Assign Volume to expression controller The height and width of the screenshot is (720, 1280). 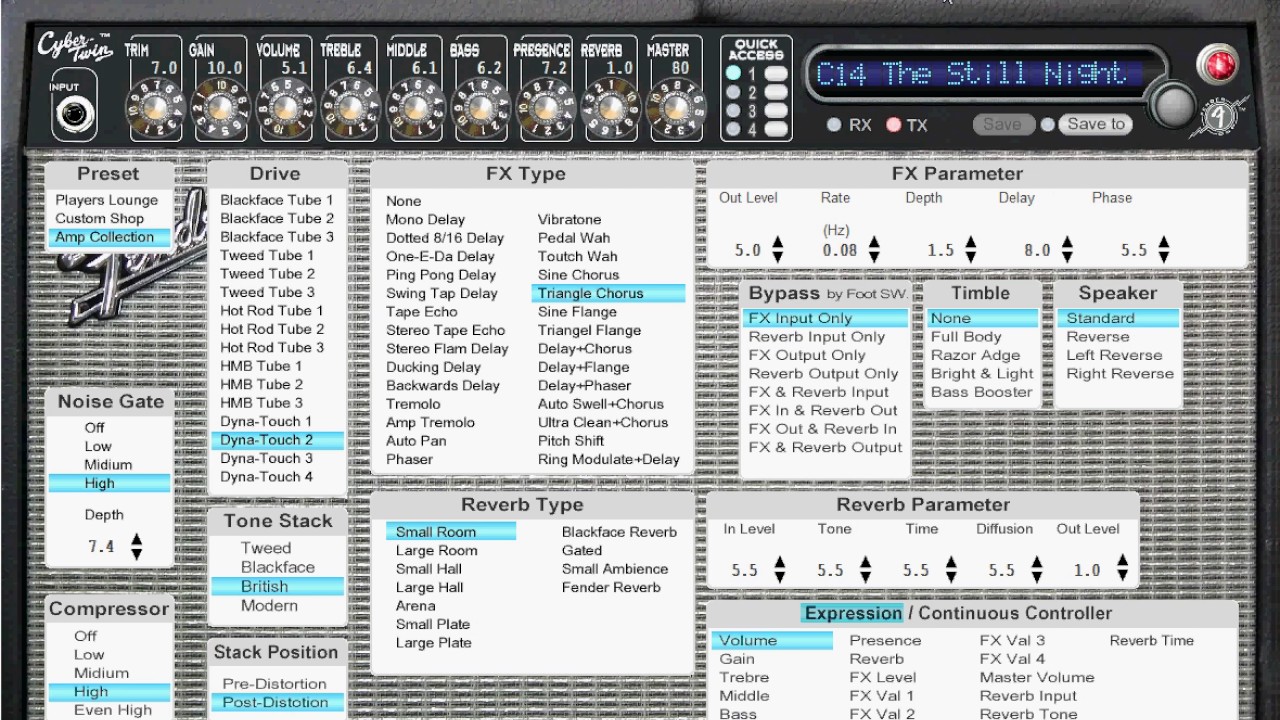tap(772, 640)
